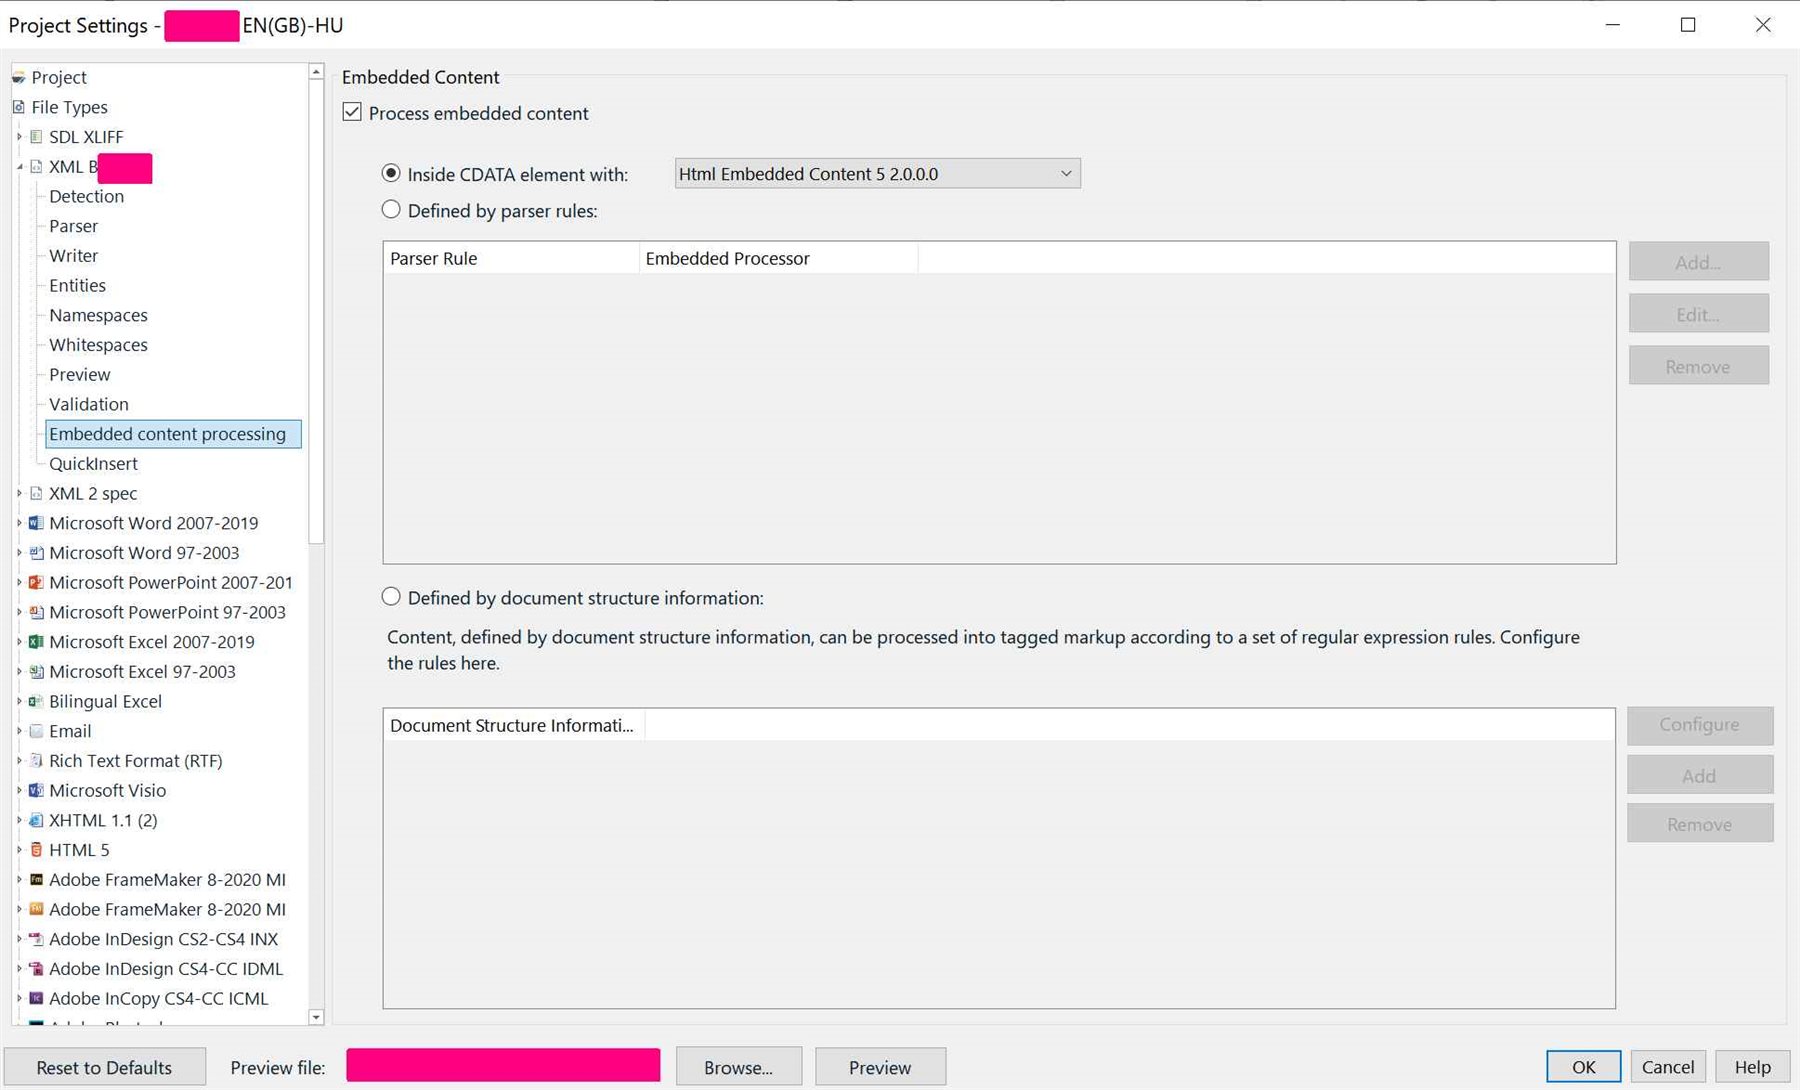This screenshot has height=1090, width=1800.
Task: Click Document Structure Informati... column header
Action: 514,725
